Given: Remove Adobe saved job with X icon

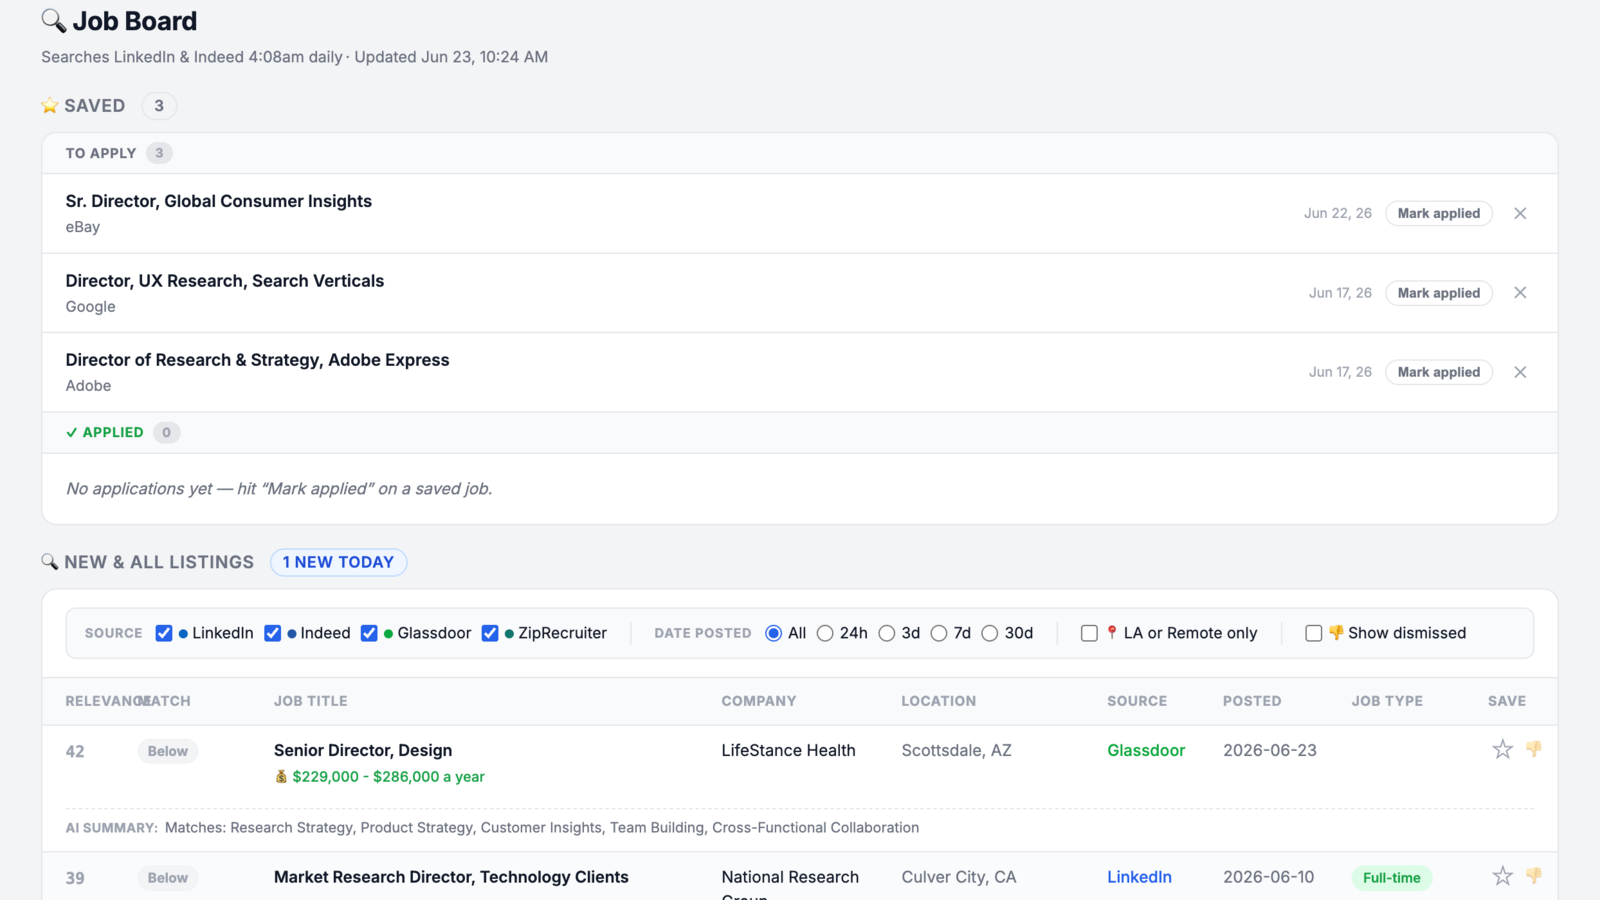Looking at the screenshot, I should [1520, 372].
